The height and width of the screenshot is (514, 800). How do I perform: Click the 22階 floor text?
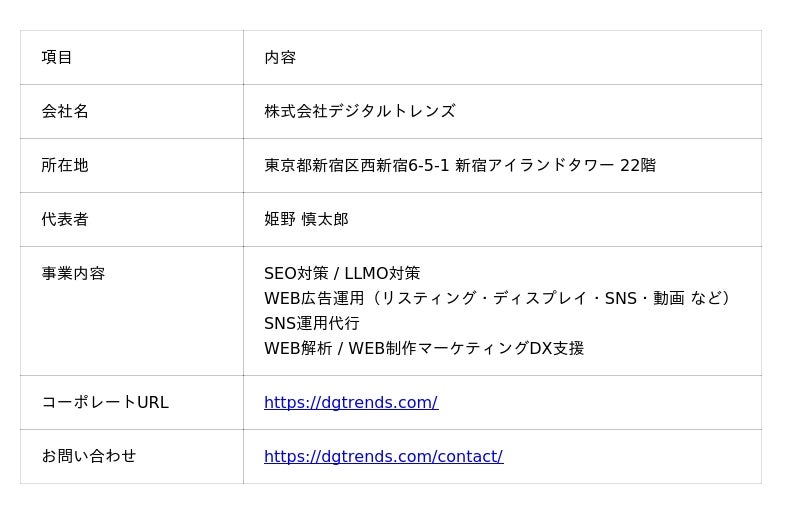point(638,165)
